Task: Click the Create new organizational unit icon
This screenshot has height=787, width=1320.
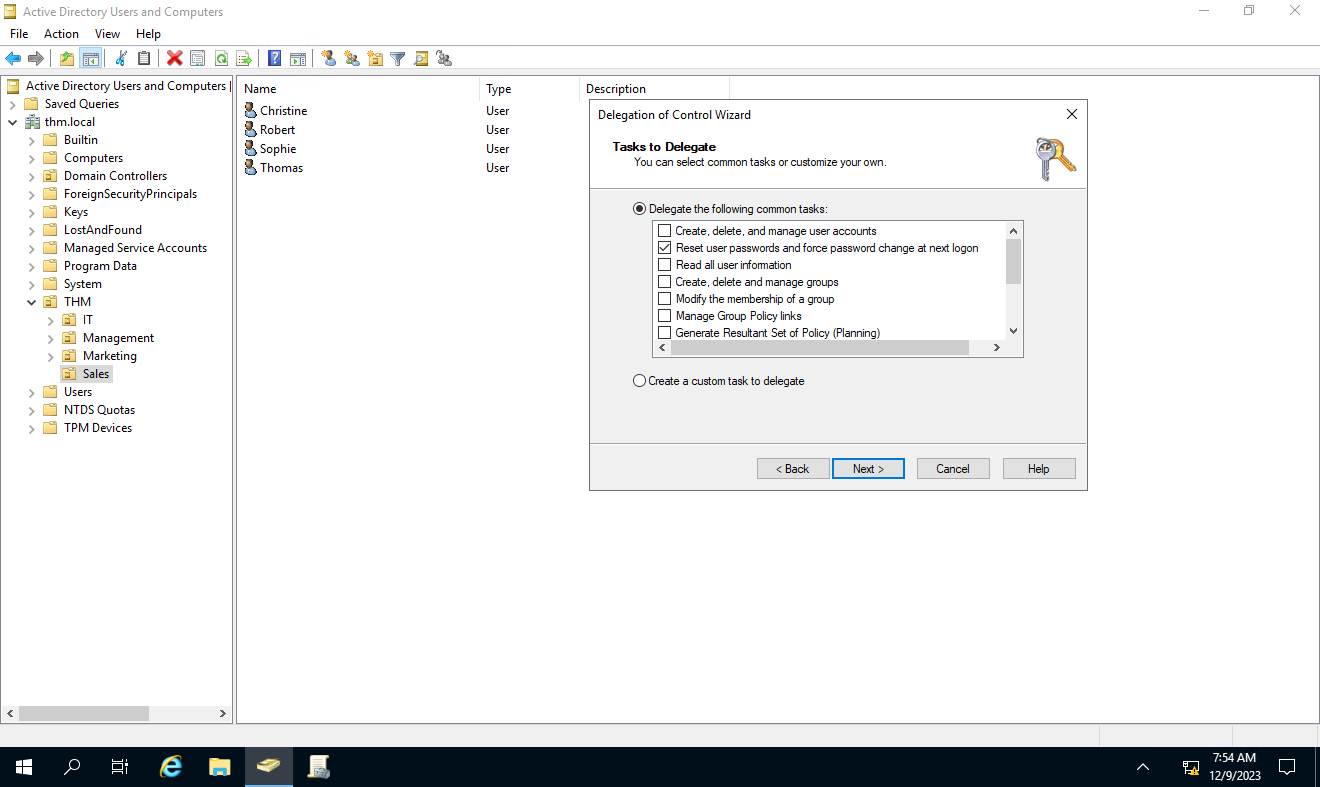Action: 375,59
